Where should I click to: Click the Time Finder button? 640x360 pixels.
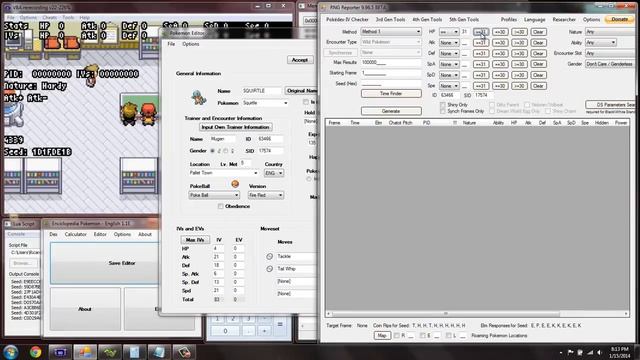pyautogui.click(x=391, y=93)
